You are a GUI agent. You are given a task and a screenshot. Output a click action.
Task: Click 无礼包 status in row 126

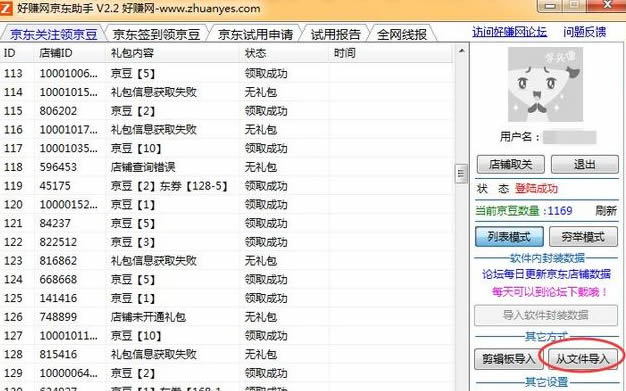click(x=261, y=317)
